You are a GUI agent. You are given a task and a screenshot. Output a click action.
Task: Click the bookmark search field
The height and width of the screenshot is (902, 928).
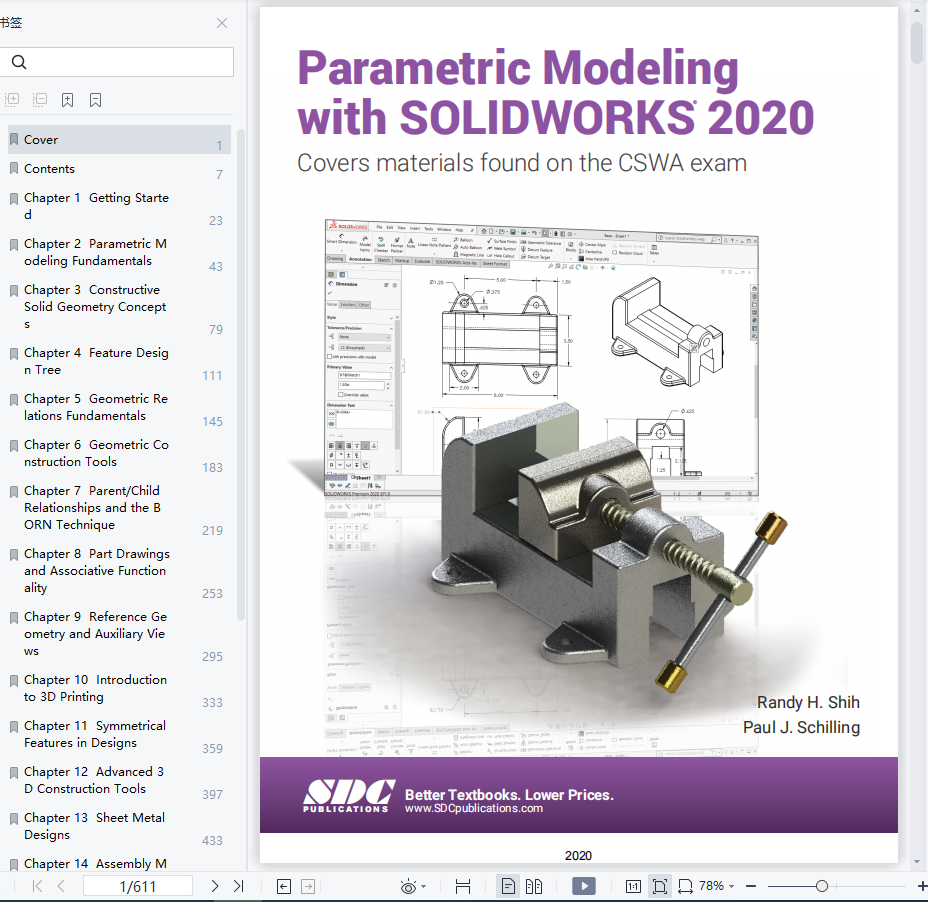click(117, 62)
